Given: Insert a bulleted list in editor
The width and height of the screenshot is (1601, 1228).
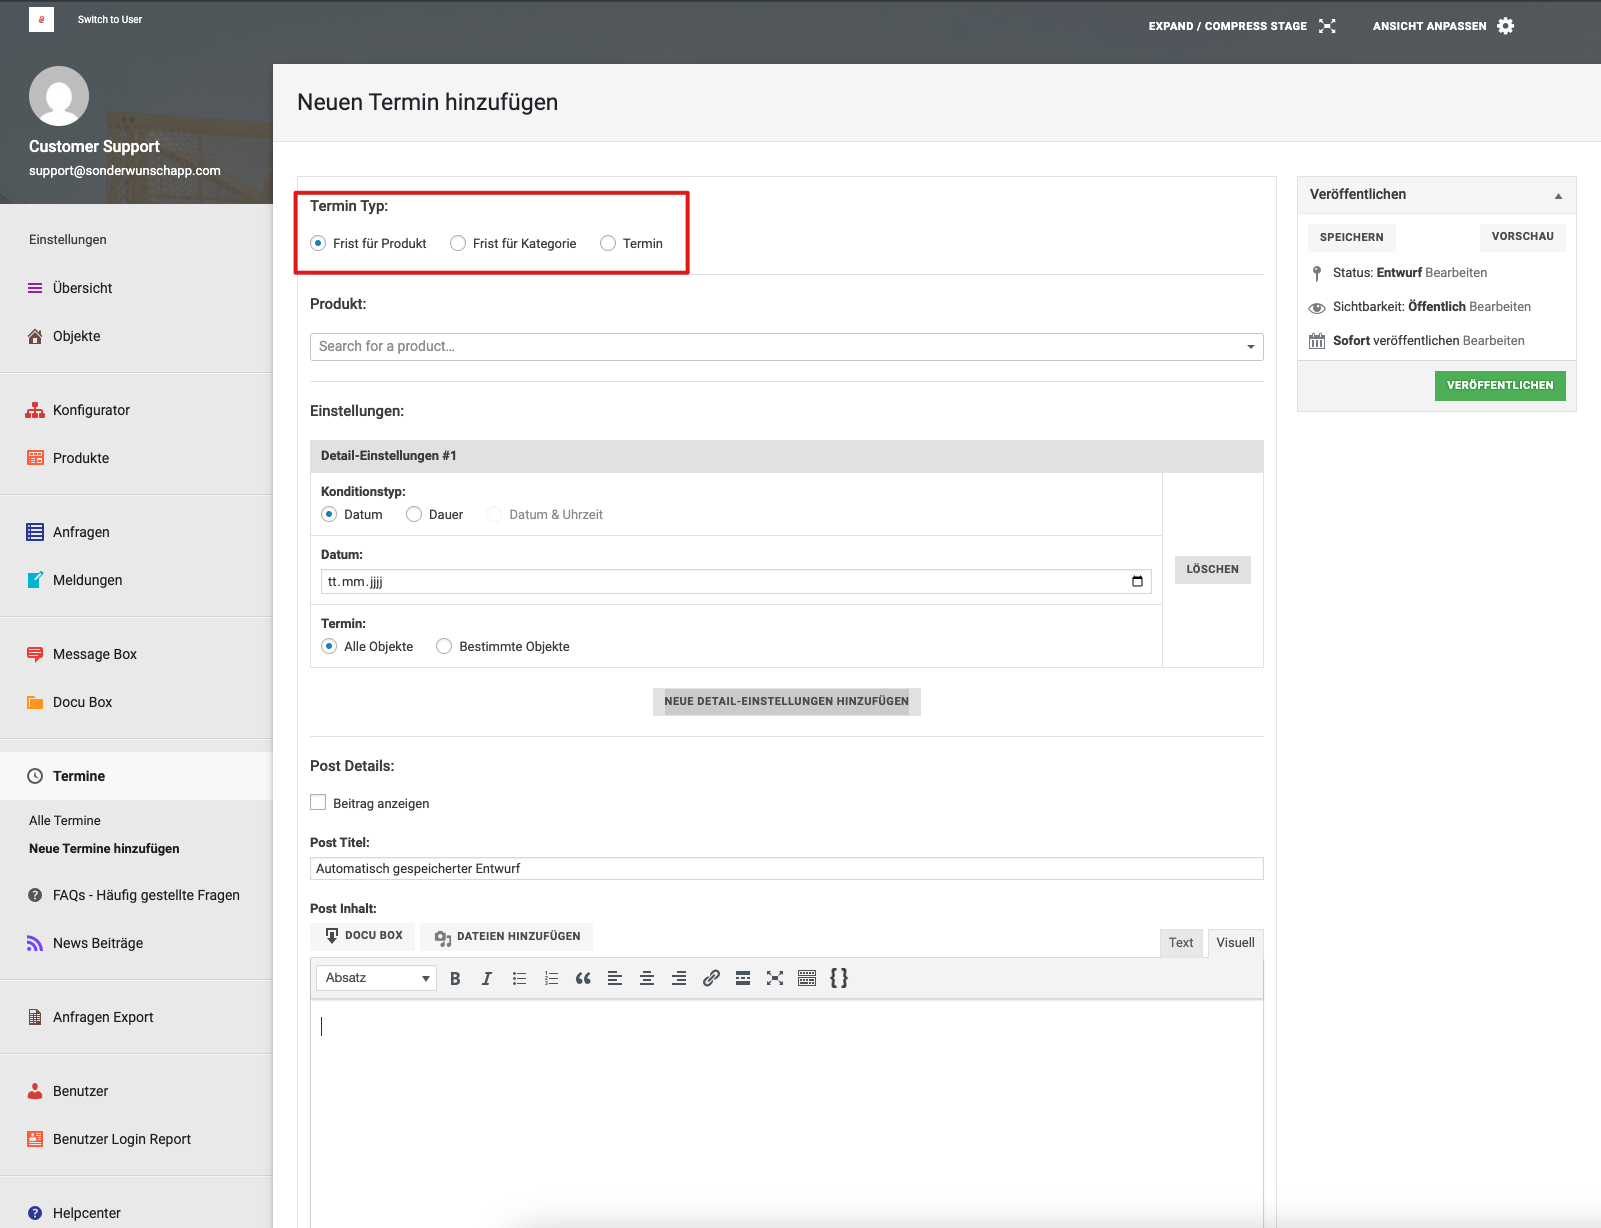Looking at the screenshot, I should [519, 978].
